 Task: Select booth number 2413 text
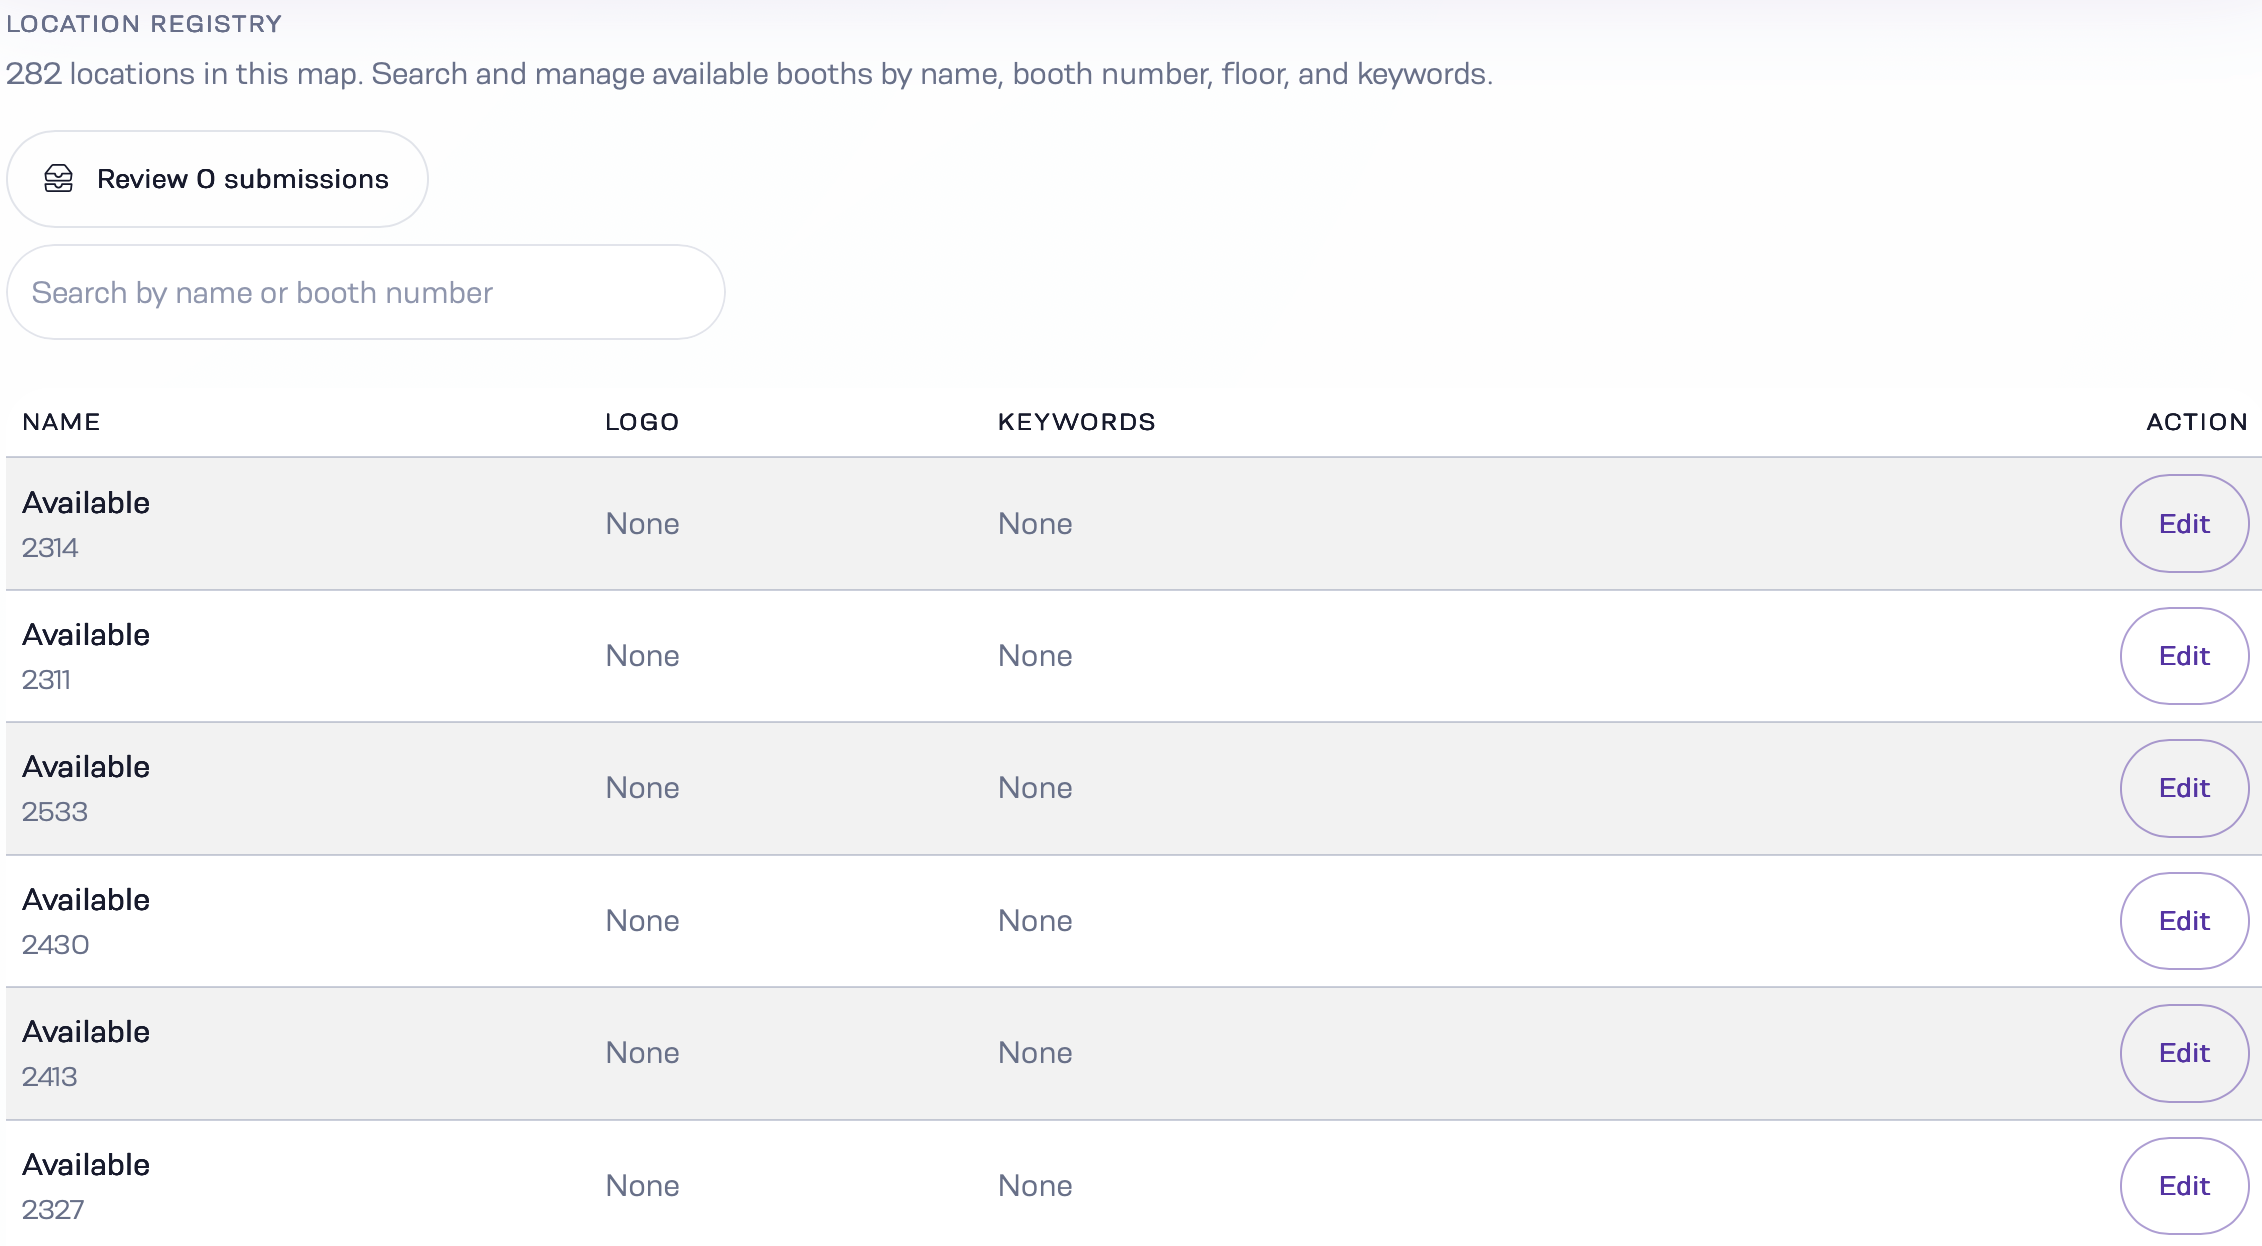[x=50, y=1077]
